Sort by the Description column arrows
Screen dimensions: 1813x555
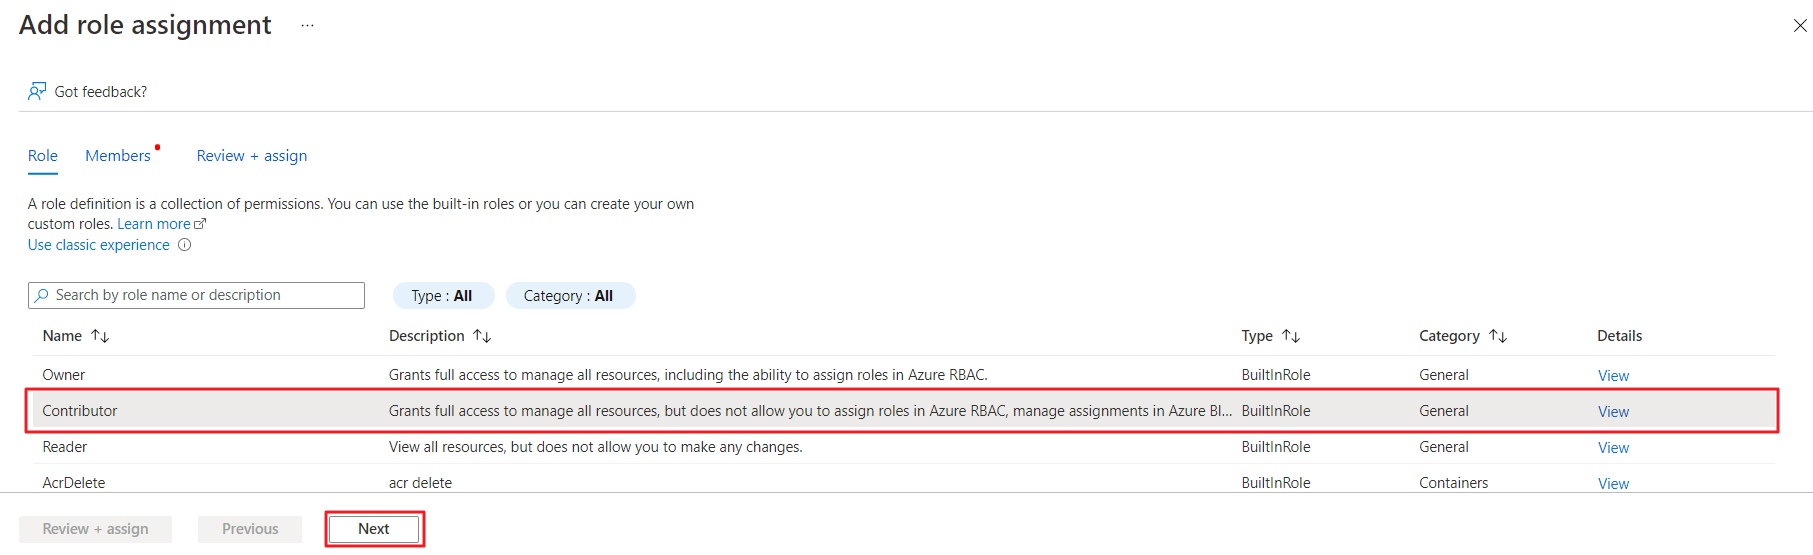click(x=482, y=336)
